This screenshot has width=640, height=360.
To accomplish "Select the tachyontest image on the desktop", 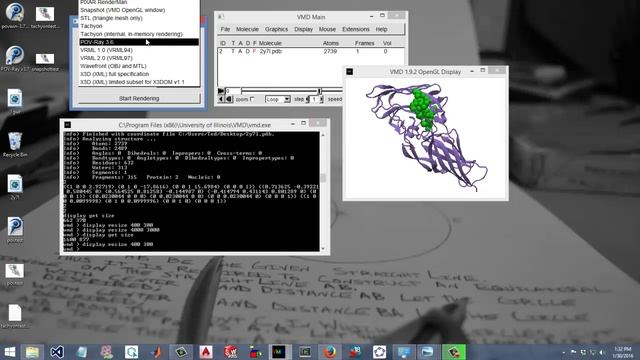I will pos(45,17).
